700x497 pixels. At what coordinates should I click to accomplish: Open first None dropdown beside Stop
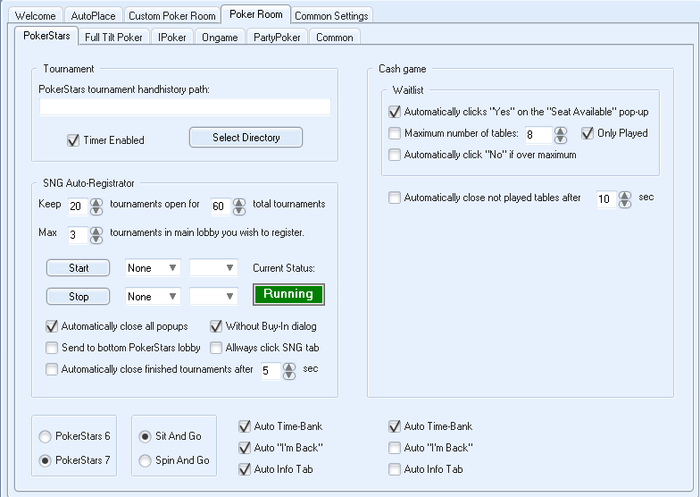pos(153,297)
